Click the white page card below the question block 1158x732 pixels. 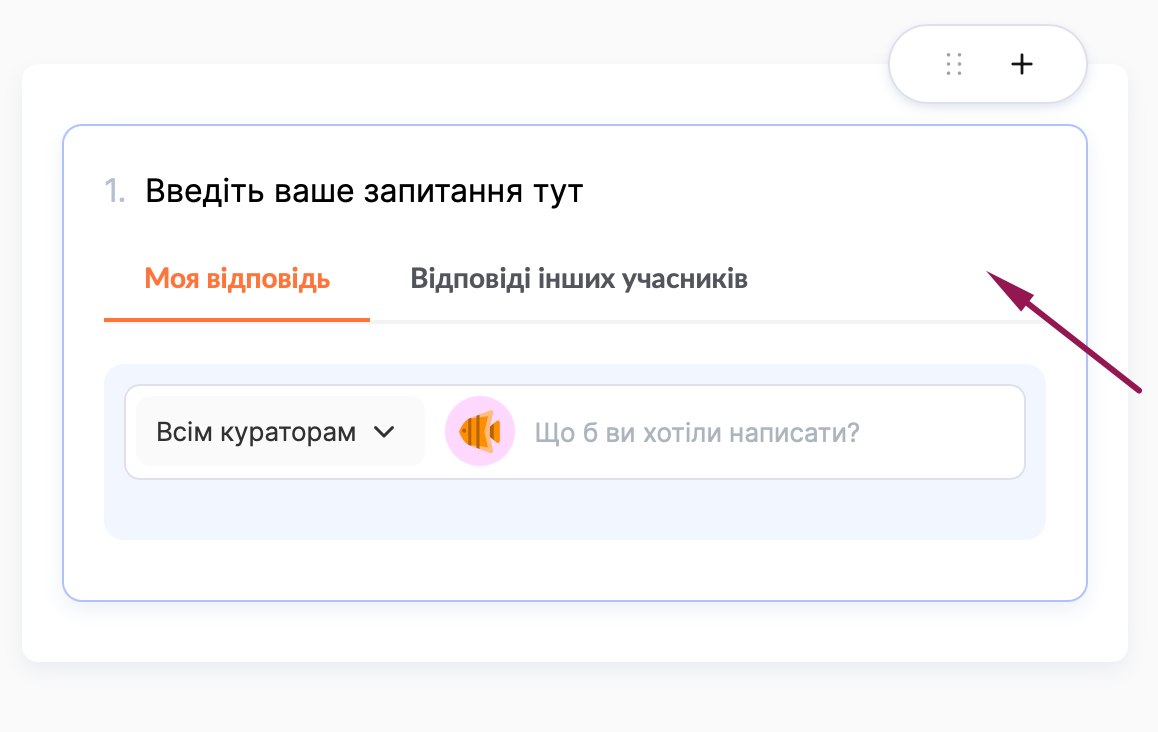click(x=575, y=632)
